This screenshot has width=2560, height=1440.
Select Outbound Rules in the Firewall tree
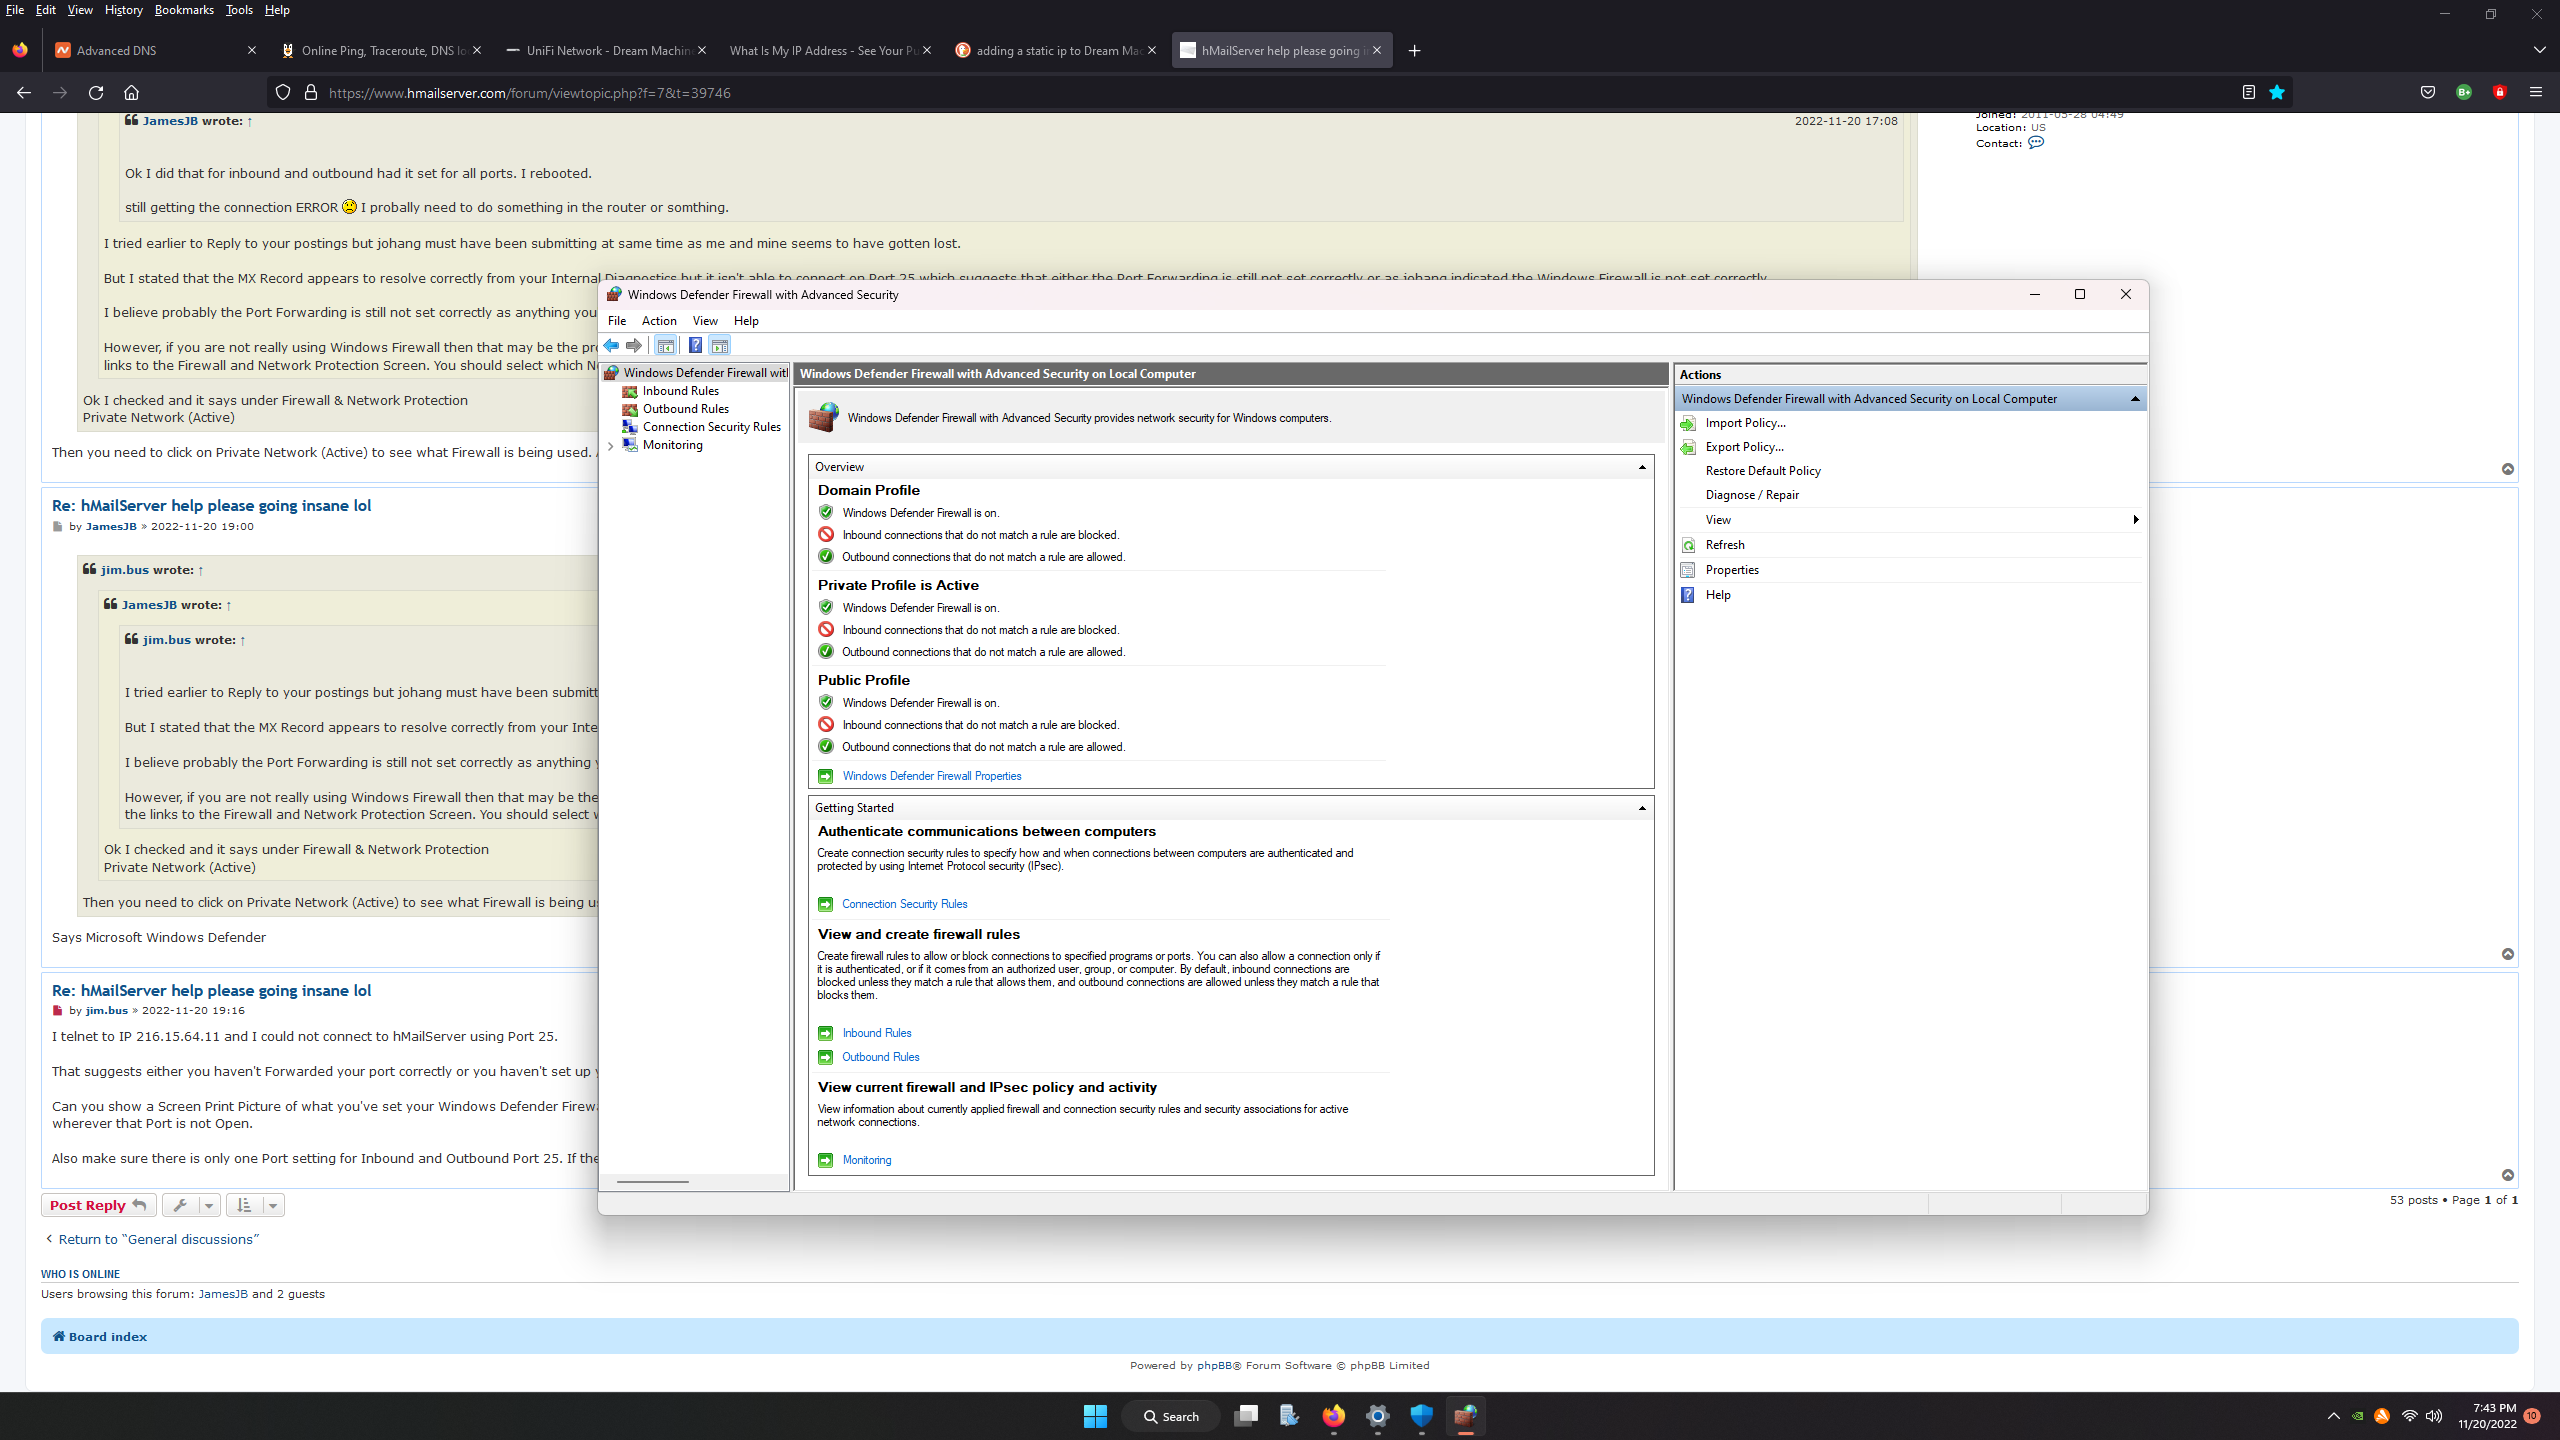(686, 409)
